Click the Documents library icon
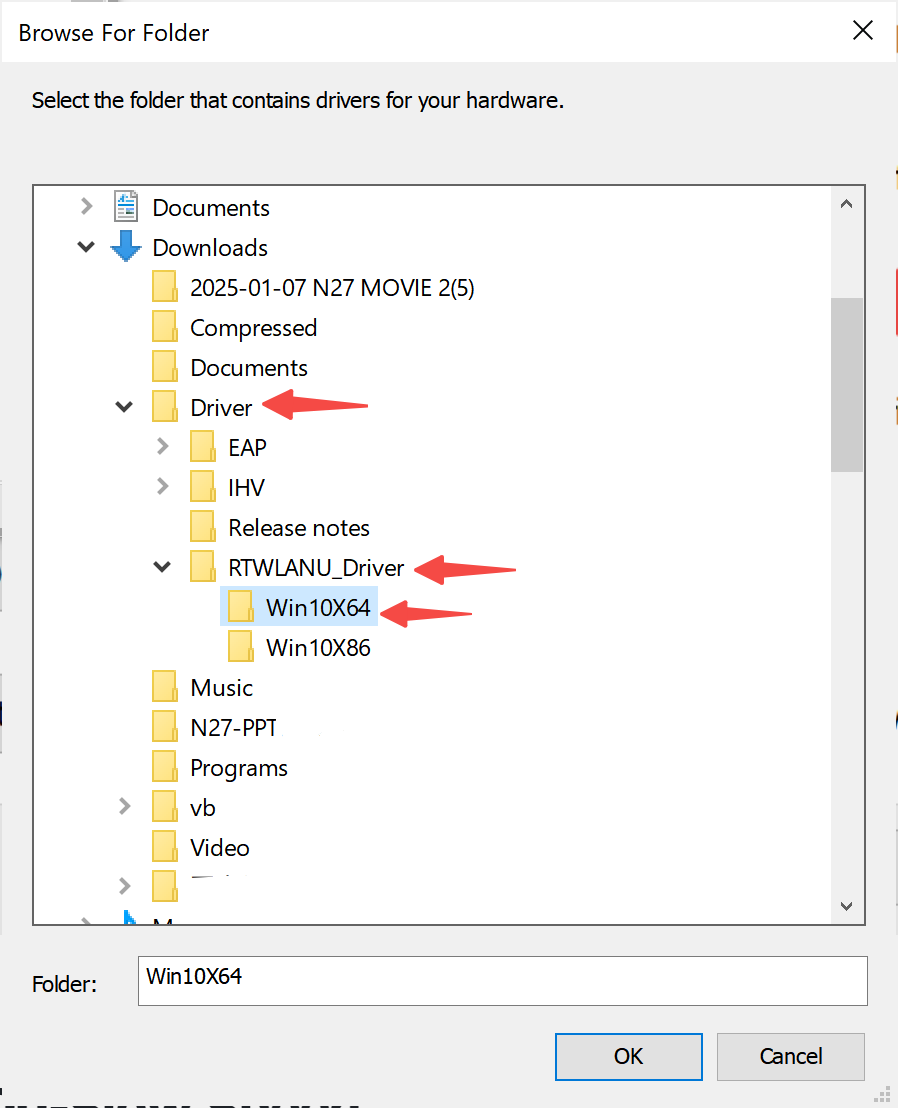The height and width of the screenshot is (1108, 898). [x=126, y=207]
